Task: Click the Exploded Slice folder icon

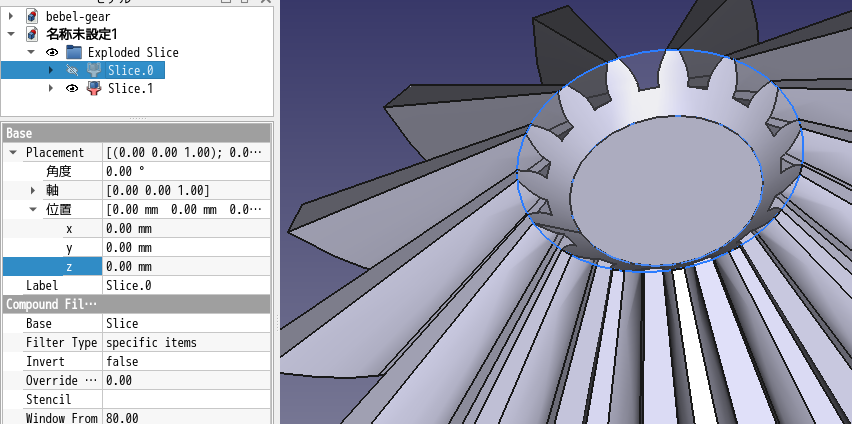Action: point(74,52)
